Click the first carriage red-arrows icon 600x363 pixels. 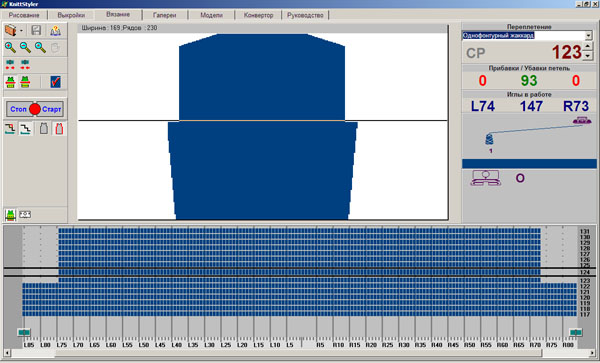(10, 64)
